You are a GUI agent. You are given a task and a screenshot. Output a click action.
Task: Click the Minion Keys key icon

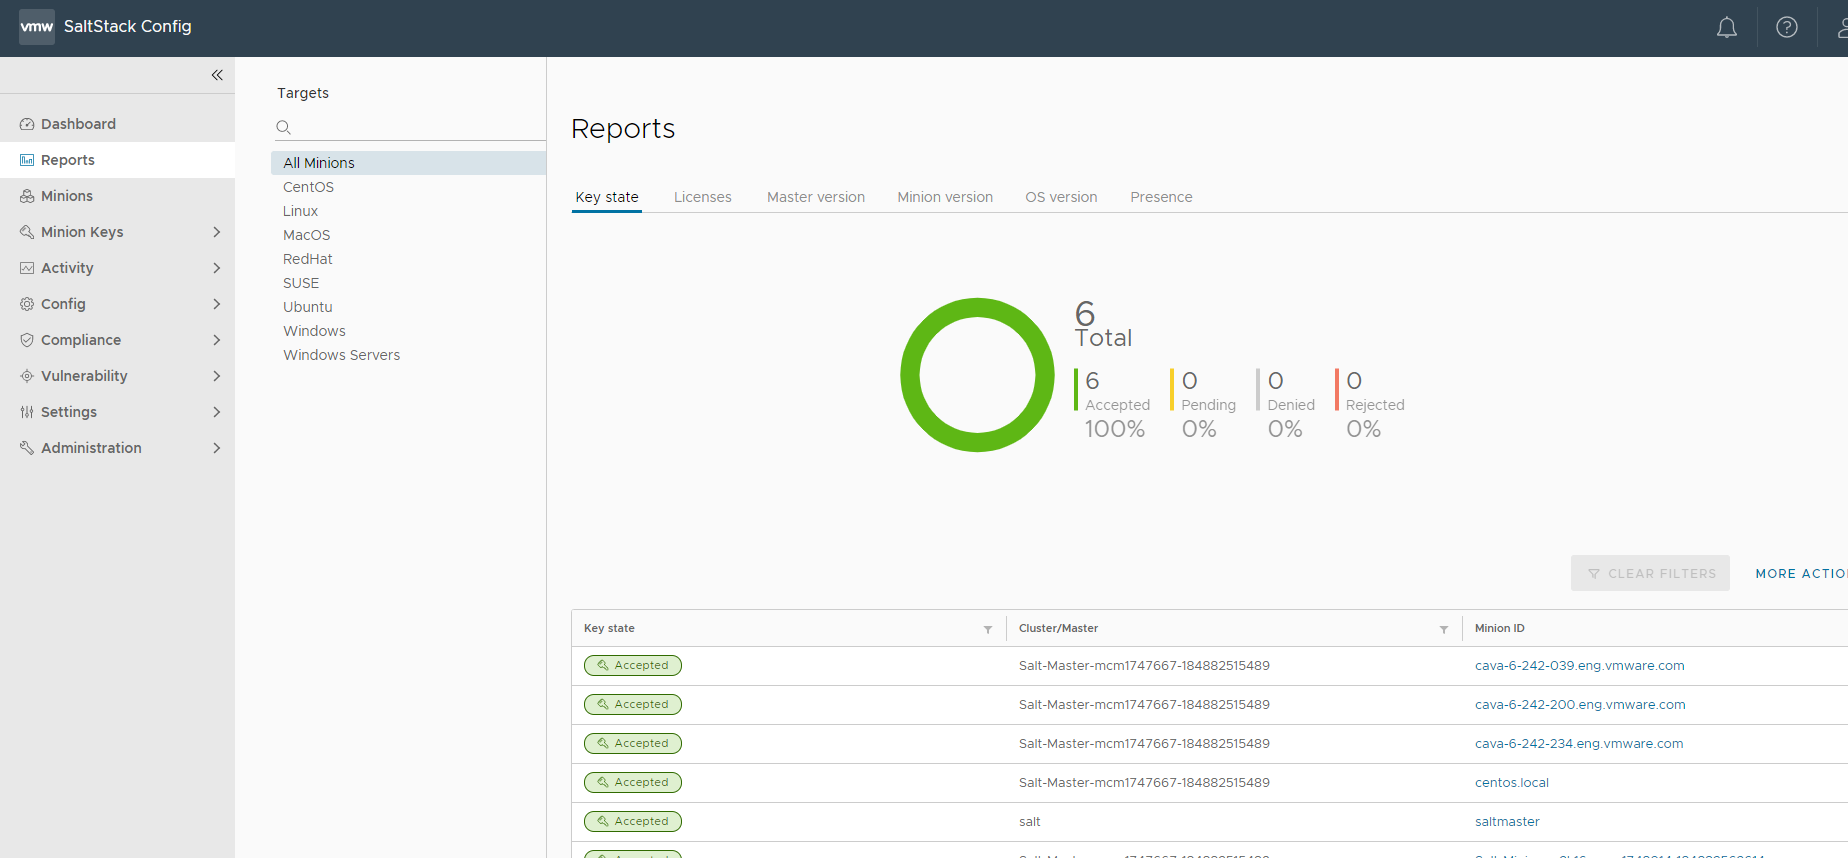(27, 232)
